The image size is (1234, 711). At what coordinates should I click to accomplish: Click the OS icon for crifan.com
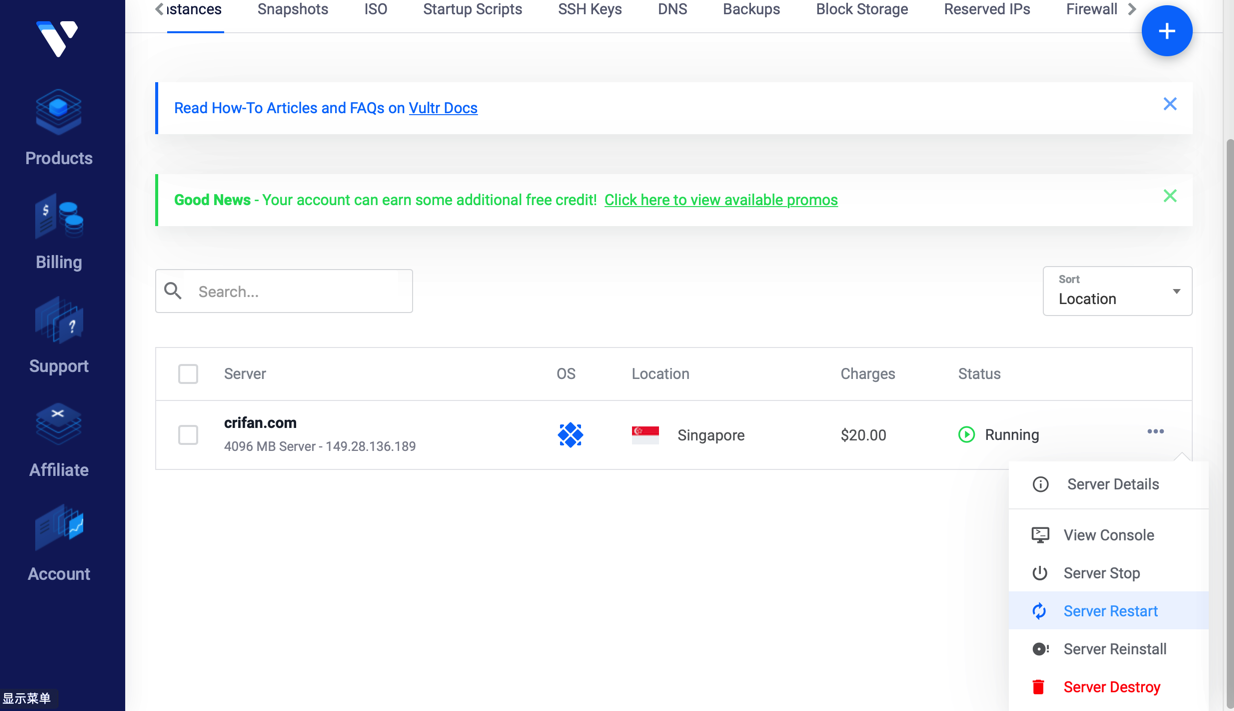click(x=570, y=435)
